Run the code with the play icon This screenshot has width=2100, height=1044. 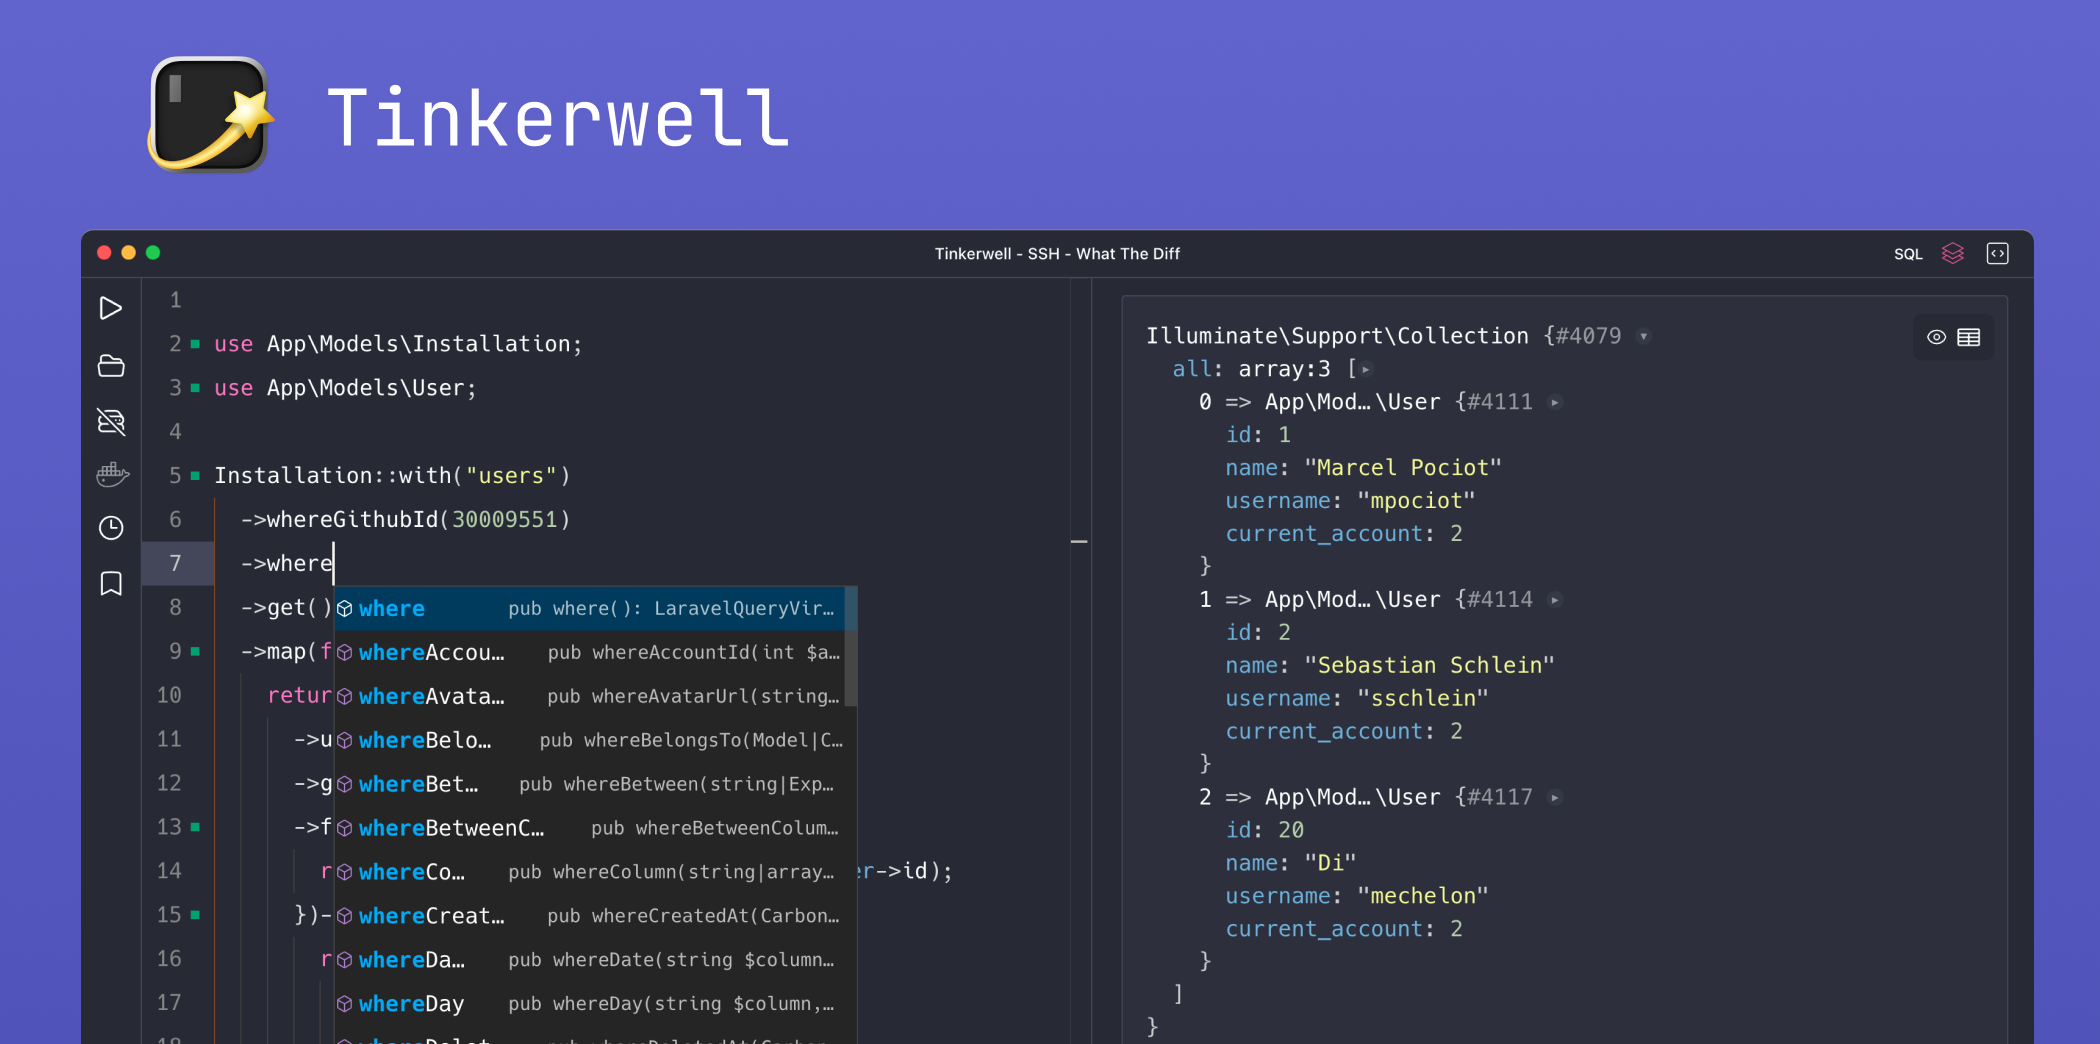coord(111,308)
